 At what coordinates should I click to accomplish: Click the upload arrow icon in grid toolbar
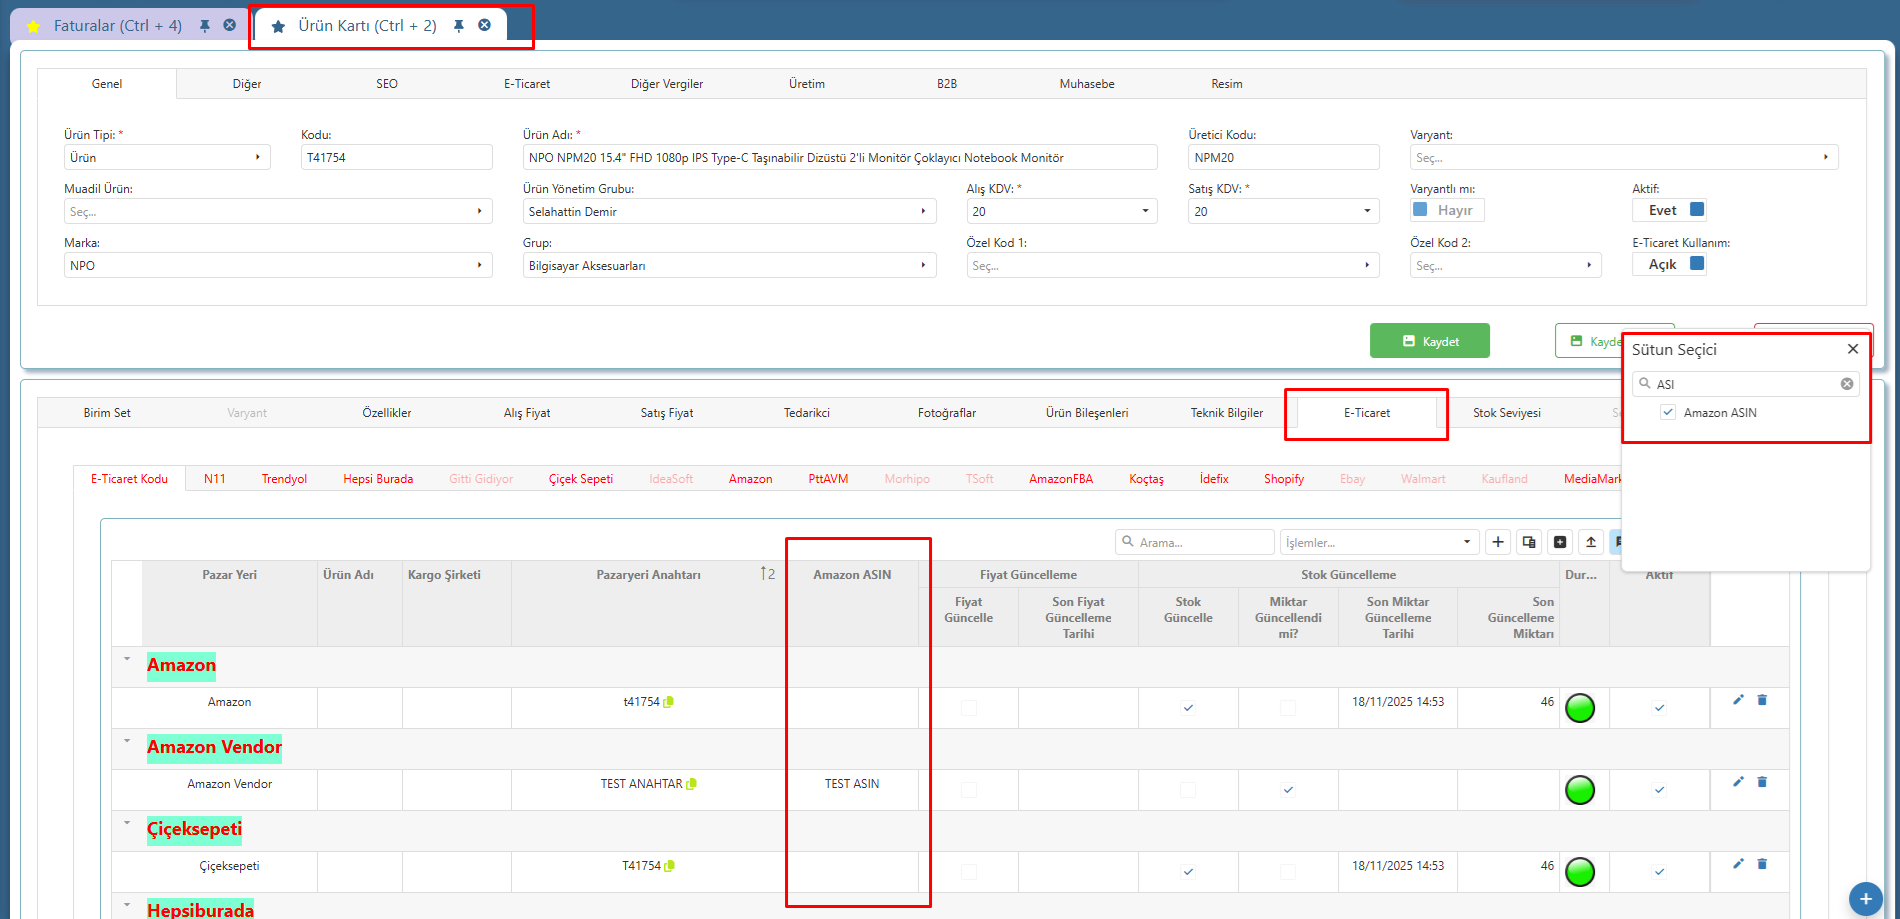1591,542
